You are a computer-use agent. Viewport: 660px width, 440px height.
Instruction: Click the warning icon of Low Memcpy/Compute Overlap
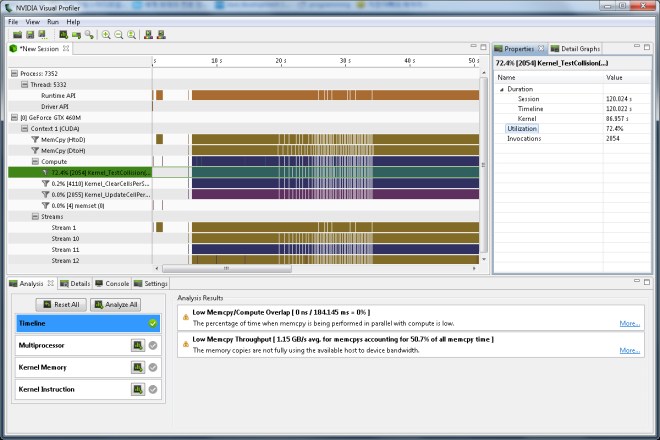(186, 317)
